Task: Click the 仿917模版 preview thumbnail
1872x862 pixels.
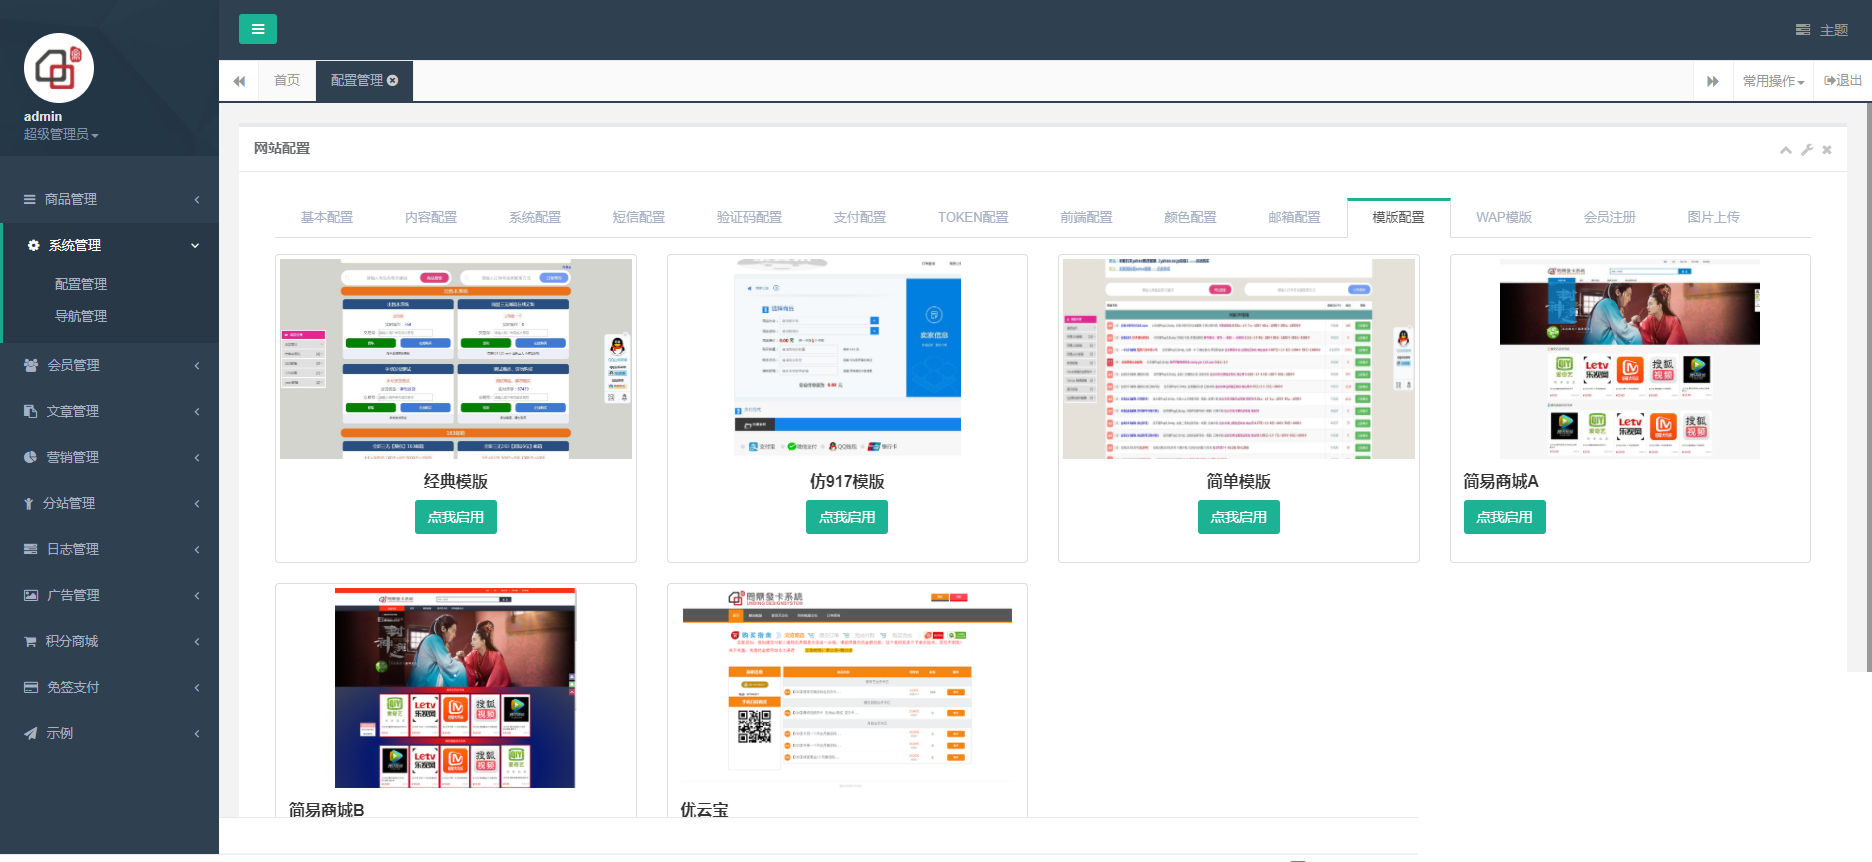Action: pyautogui.click(x=847, y=357)
